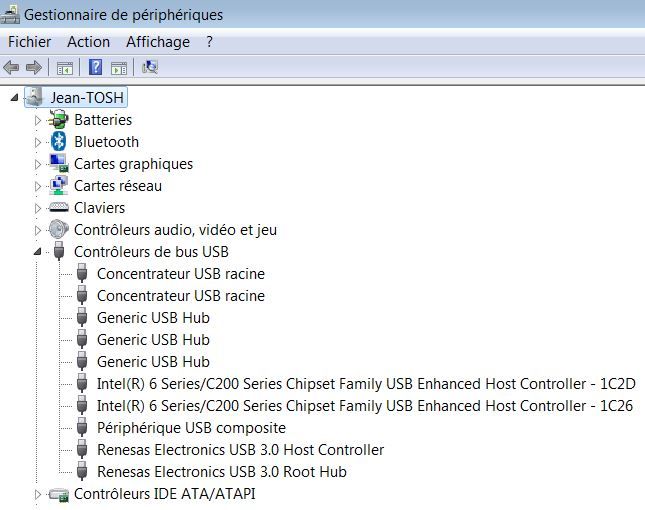Click the Bluetooth category icon
The image size is (645, 510).
pos(58,141)
